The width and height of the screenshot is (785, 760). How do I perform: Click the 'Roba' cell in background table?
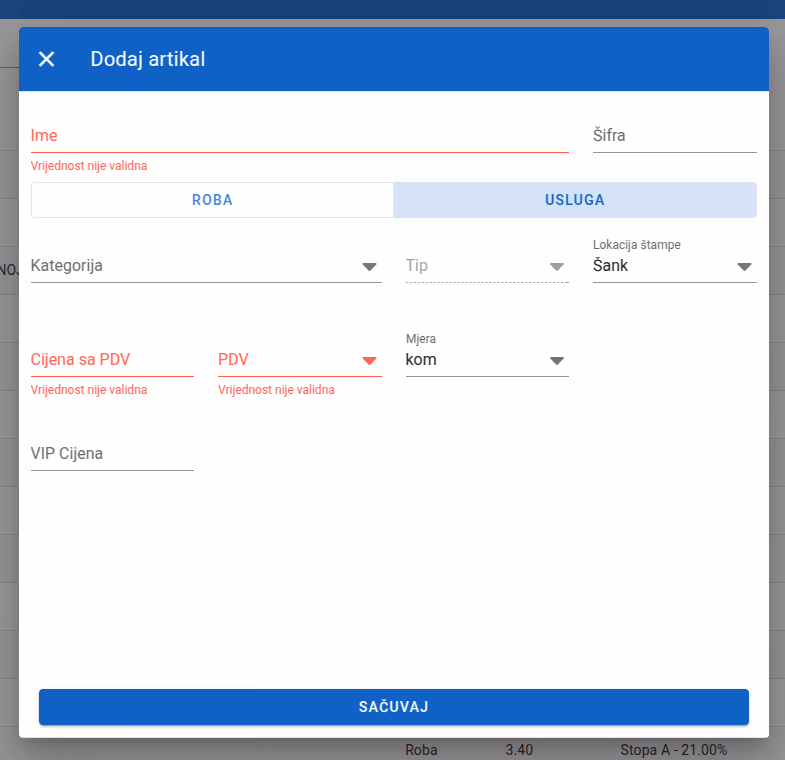(421, 749)
